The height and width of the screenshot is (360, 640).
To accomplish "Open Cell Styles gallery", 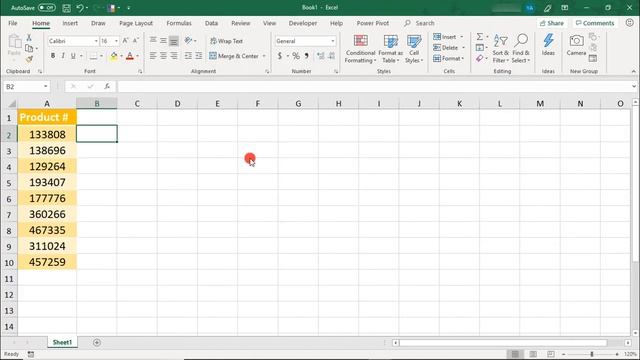I will (414, 49).
